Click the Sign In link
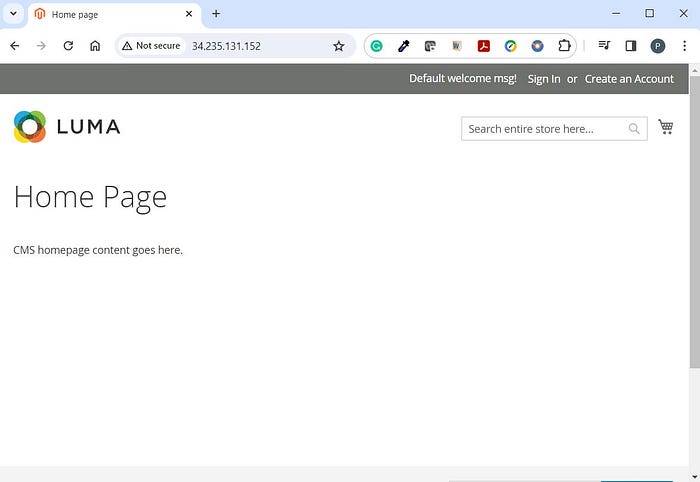 click(x=544, y=79)
